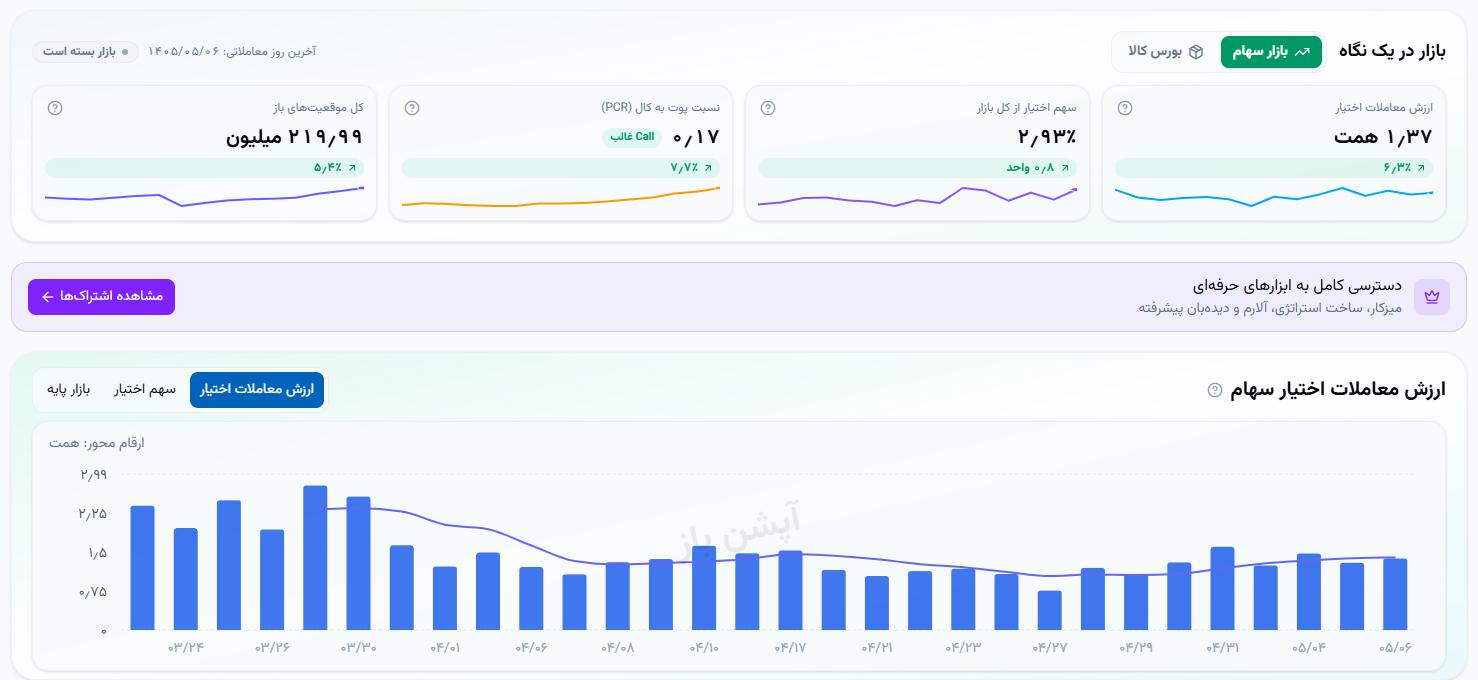Click help icon on ارزش معاملات اختیار card
This screenshot has height=680, width=1478.
1125,108
